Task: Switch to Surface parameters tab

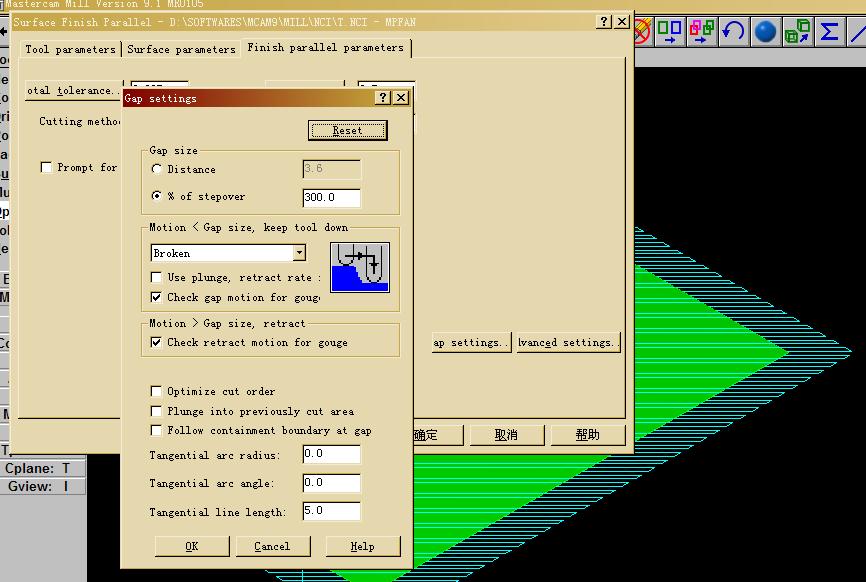Action: click(x=181, y=49)
